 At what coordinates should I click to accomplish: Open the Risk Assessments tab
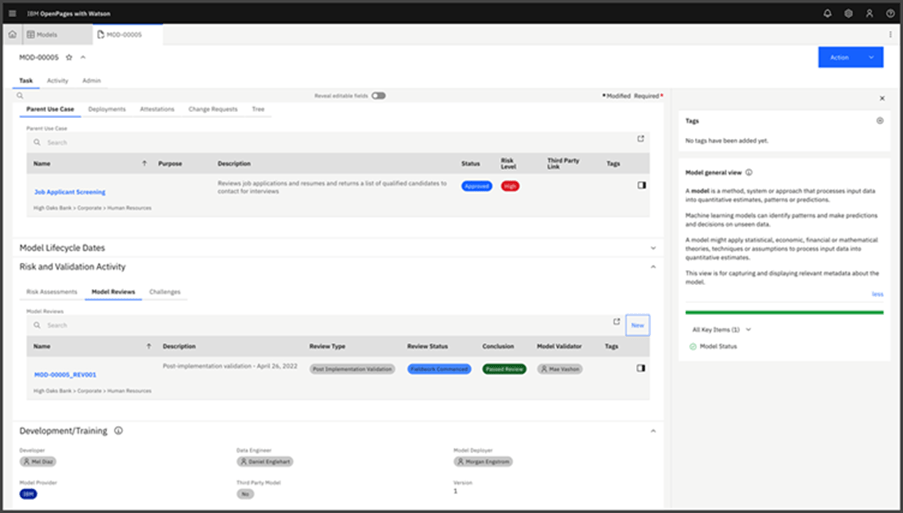pyautogui.click(x=52, y=292)
